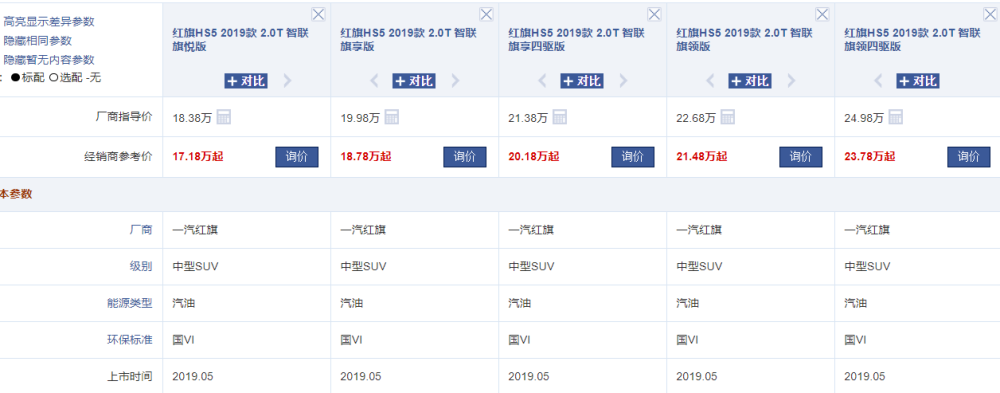Remove the 智联旗悦版 column with its X icon
The image size is (1000, 393).
(x=318, y=14)
